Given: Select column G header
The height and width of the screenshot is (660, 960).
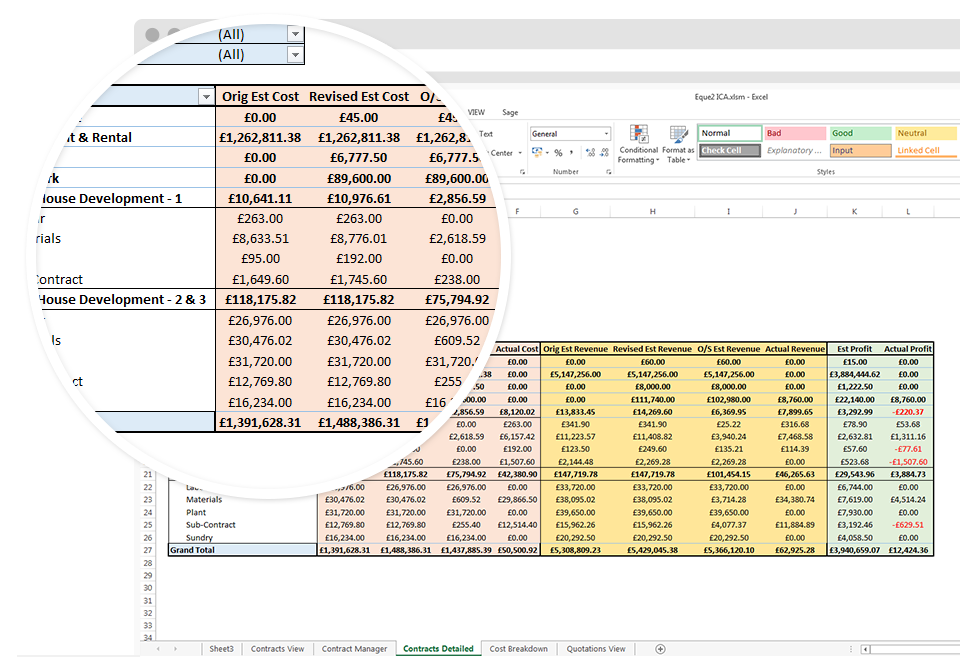Looking at the screenshot, I should pyautogui.click(x=576, y=211).
